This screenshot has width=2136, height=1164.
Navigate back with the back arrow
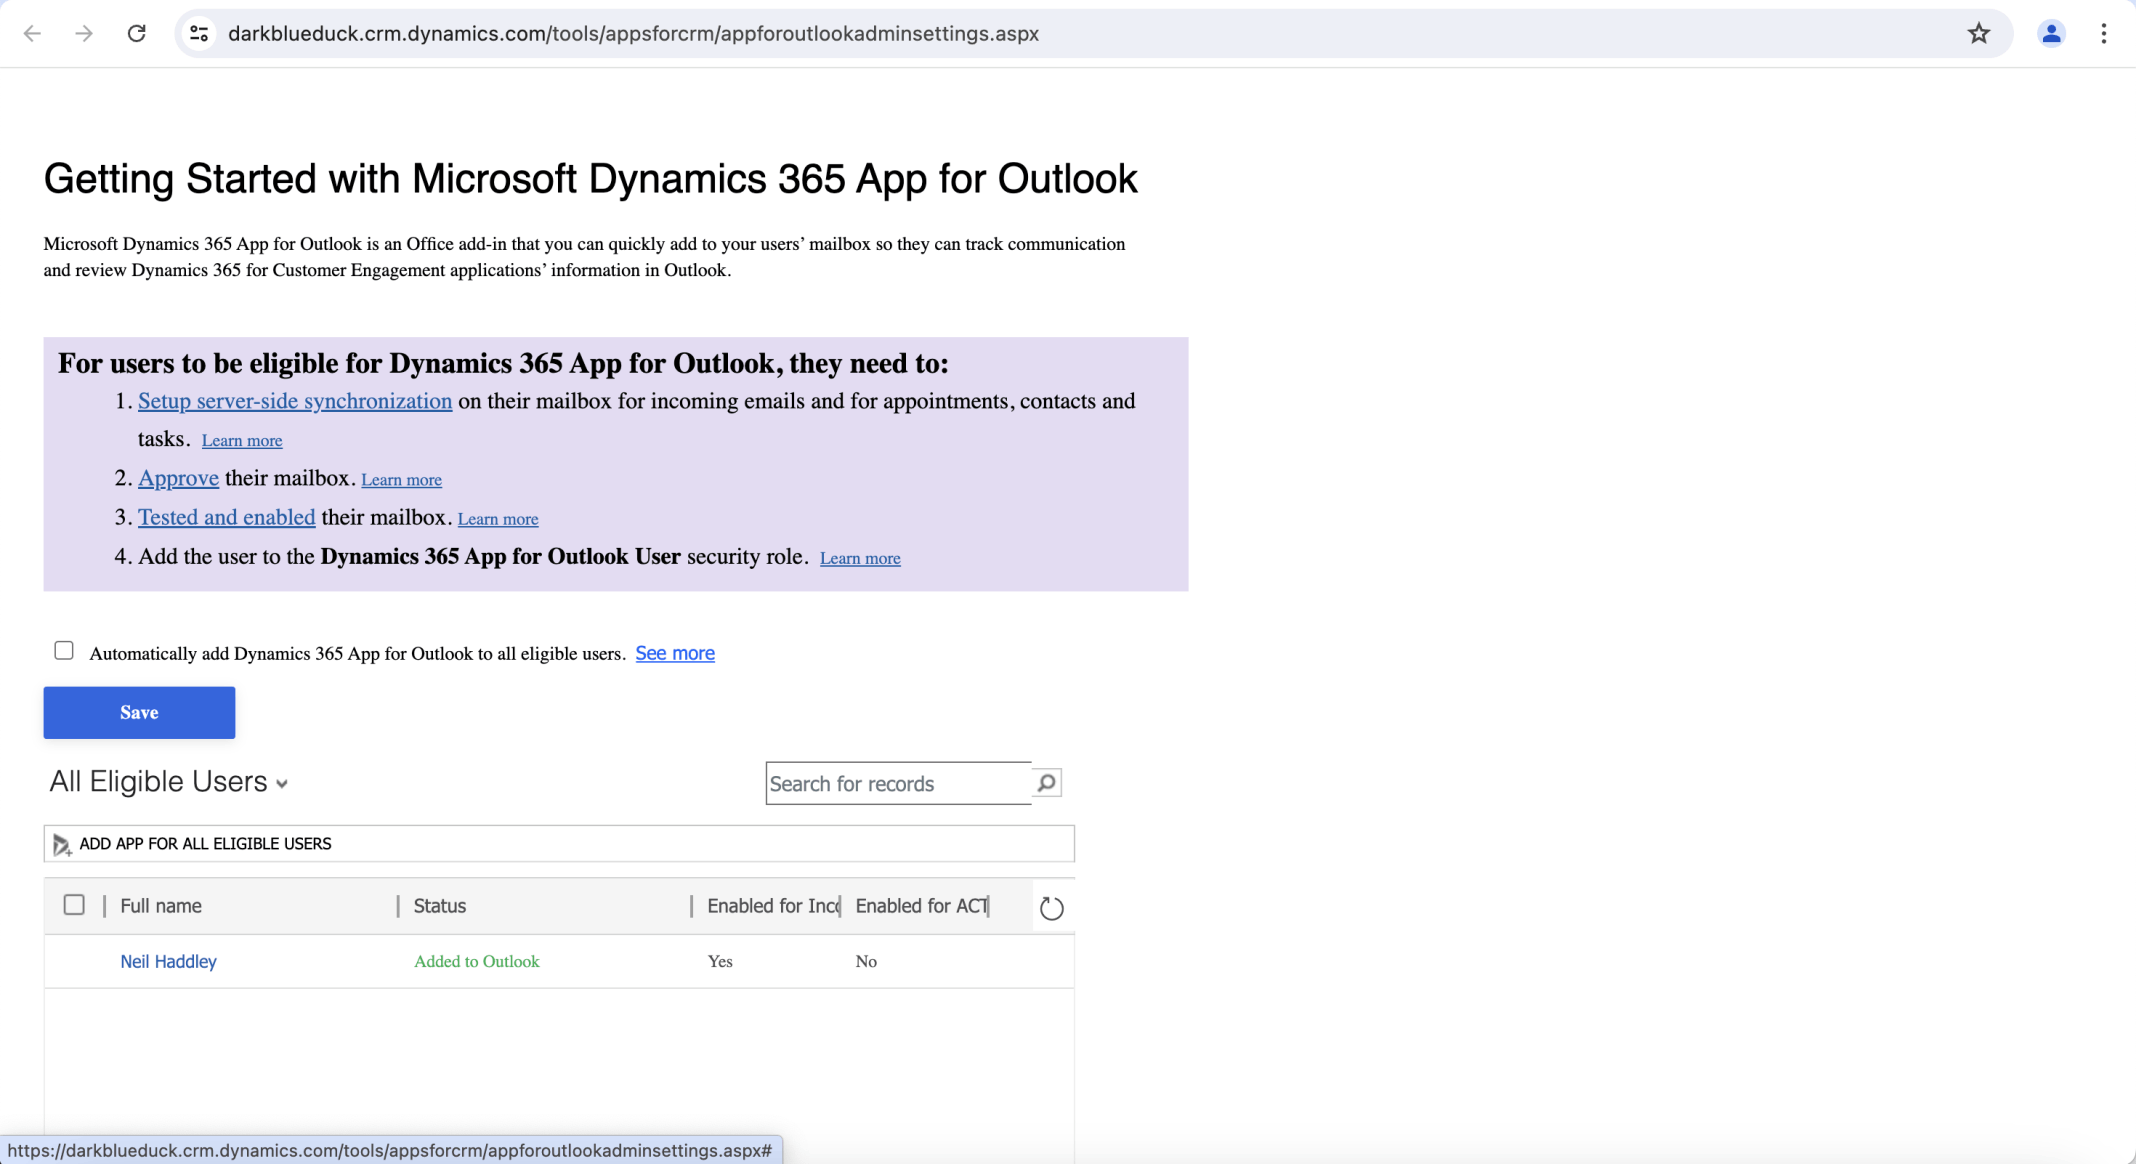(x=33, y=33)
